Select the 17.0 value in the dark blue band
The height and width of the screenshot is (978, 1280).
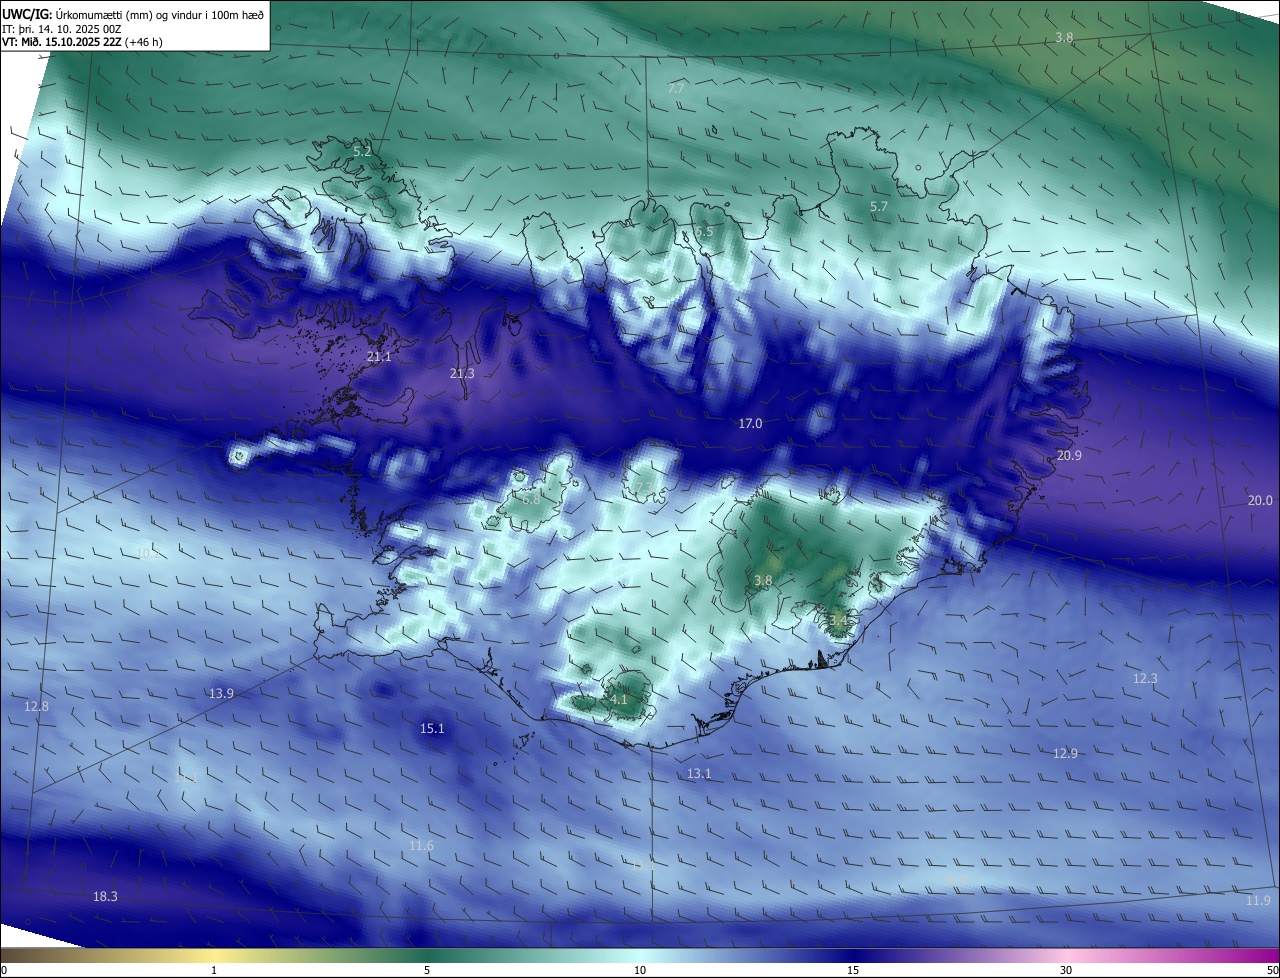click(750, 424)
